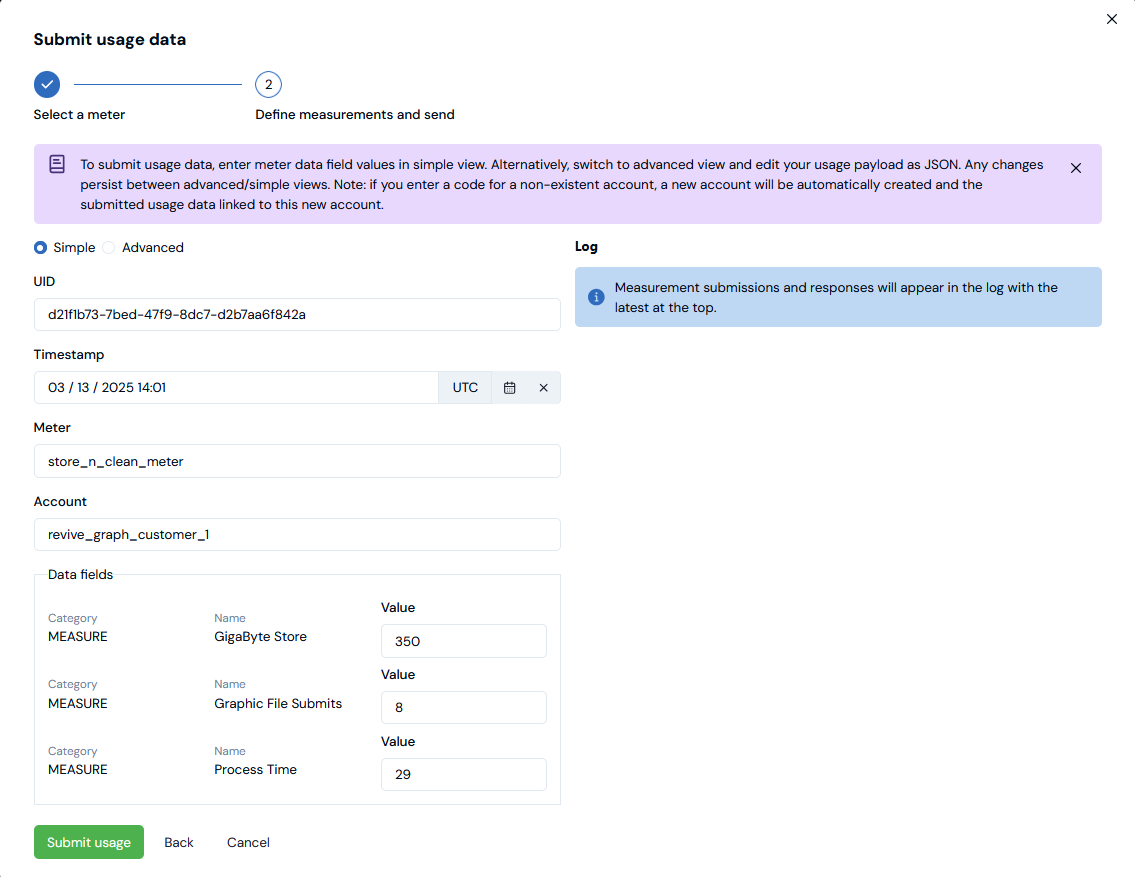Dismiss the purple instructions banner
This screenshot has height=877, width=1135.
pos(1076,168)
